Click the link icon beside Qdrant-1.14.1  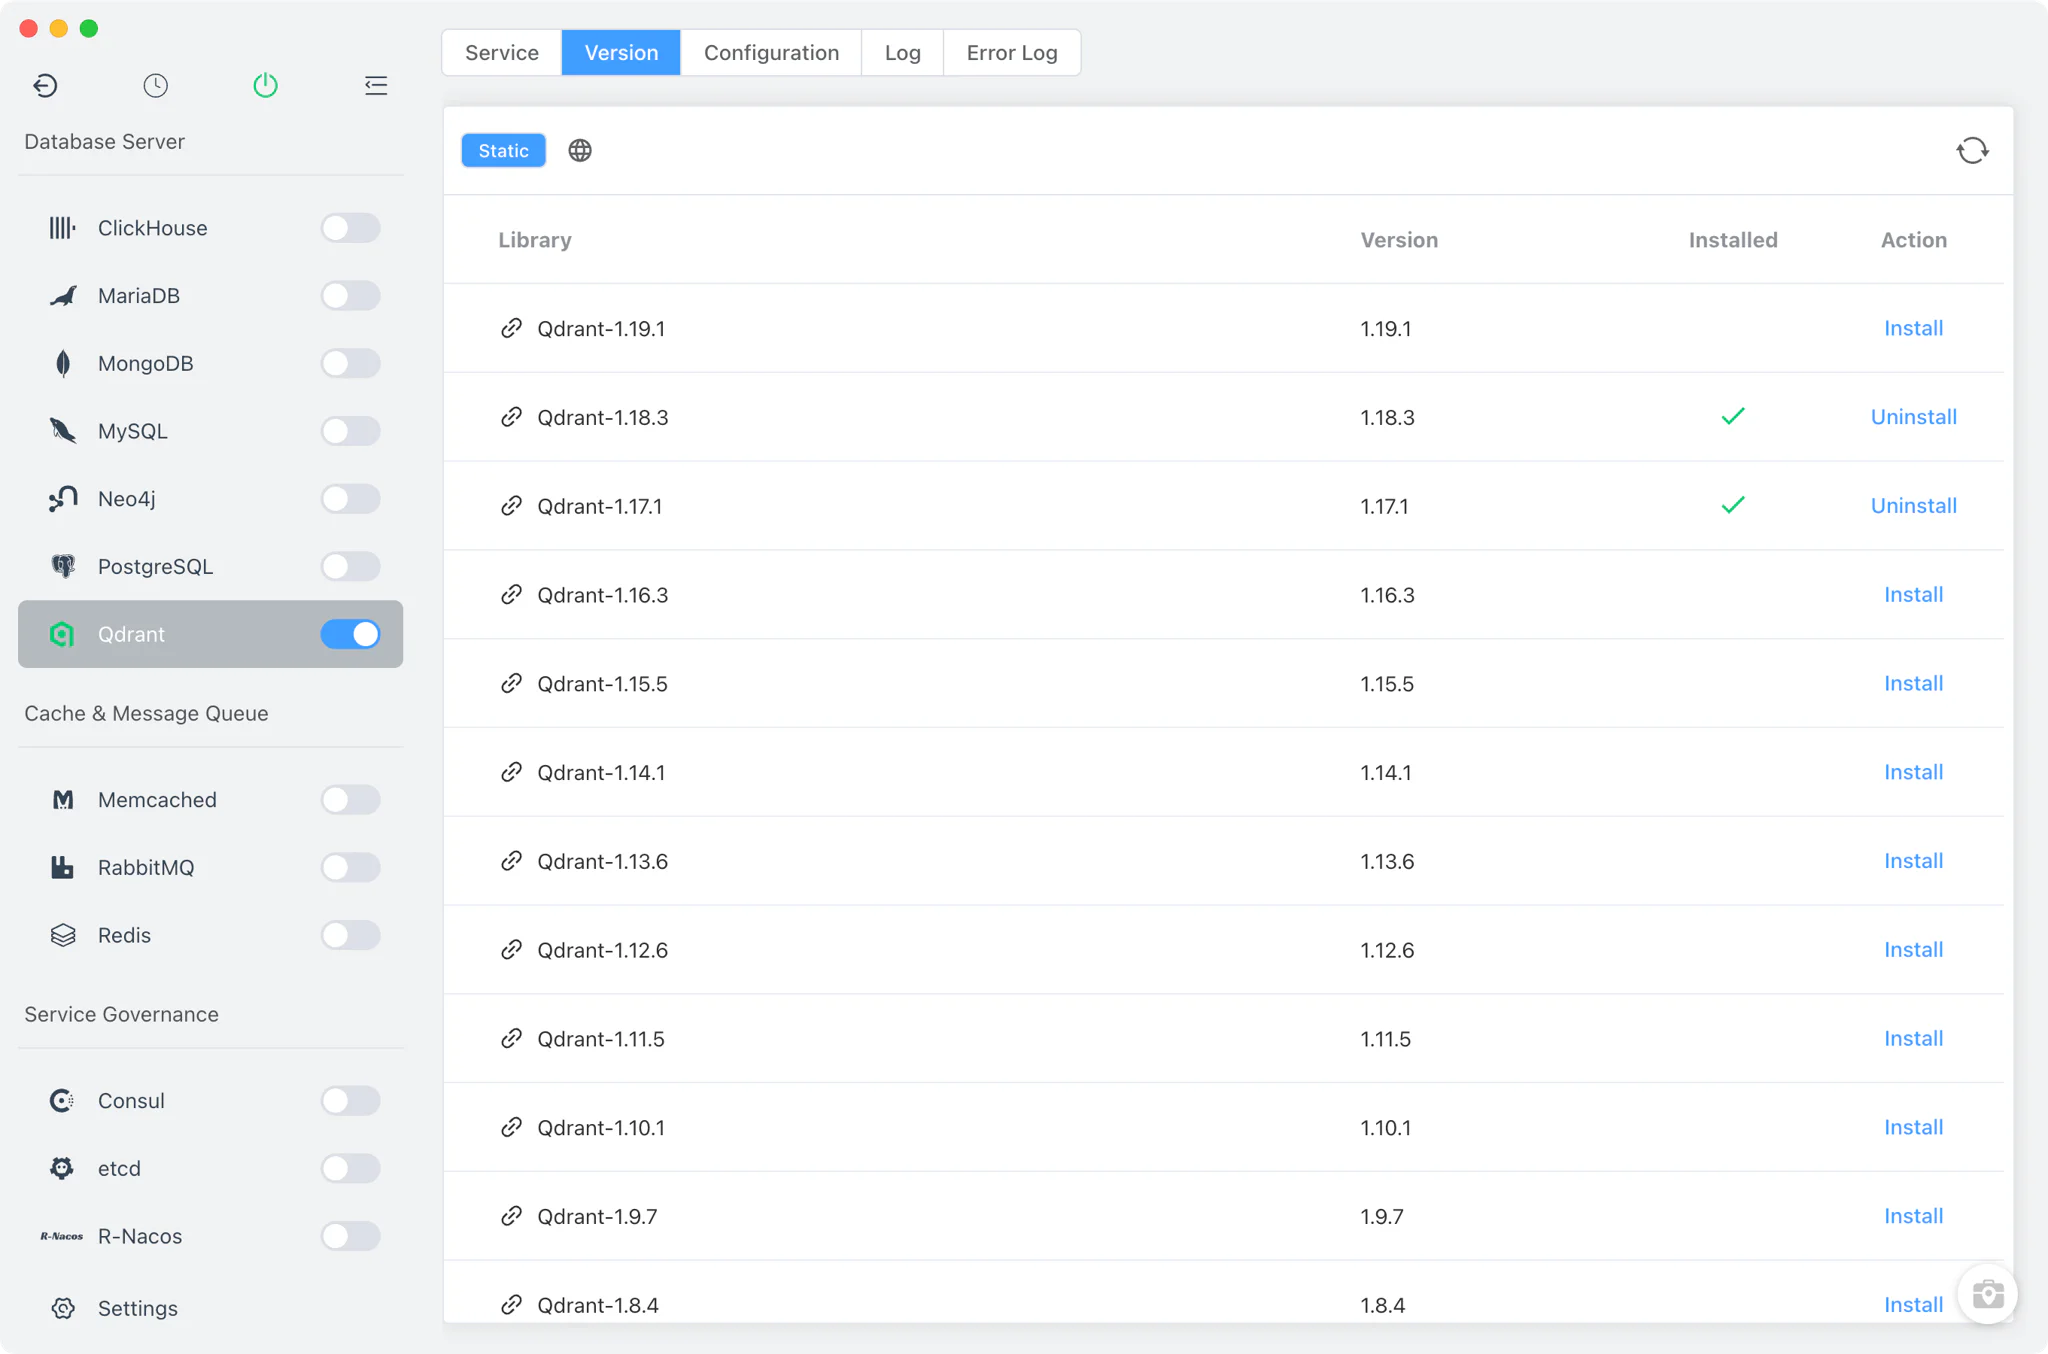pos(511,772)
